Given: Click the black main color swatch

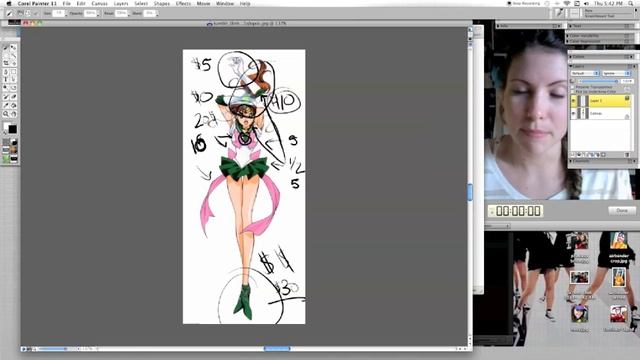Looking at the screenshot, I should pyautogui.click(x=13, y=129).
